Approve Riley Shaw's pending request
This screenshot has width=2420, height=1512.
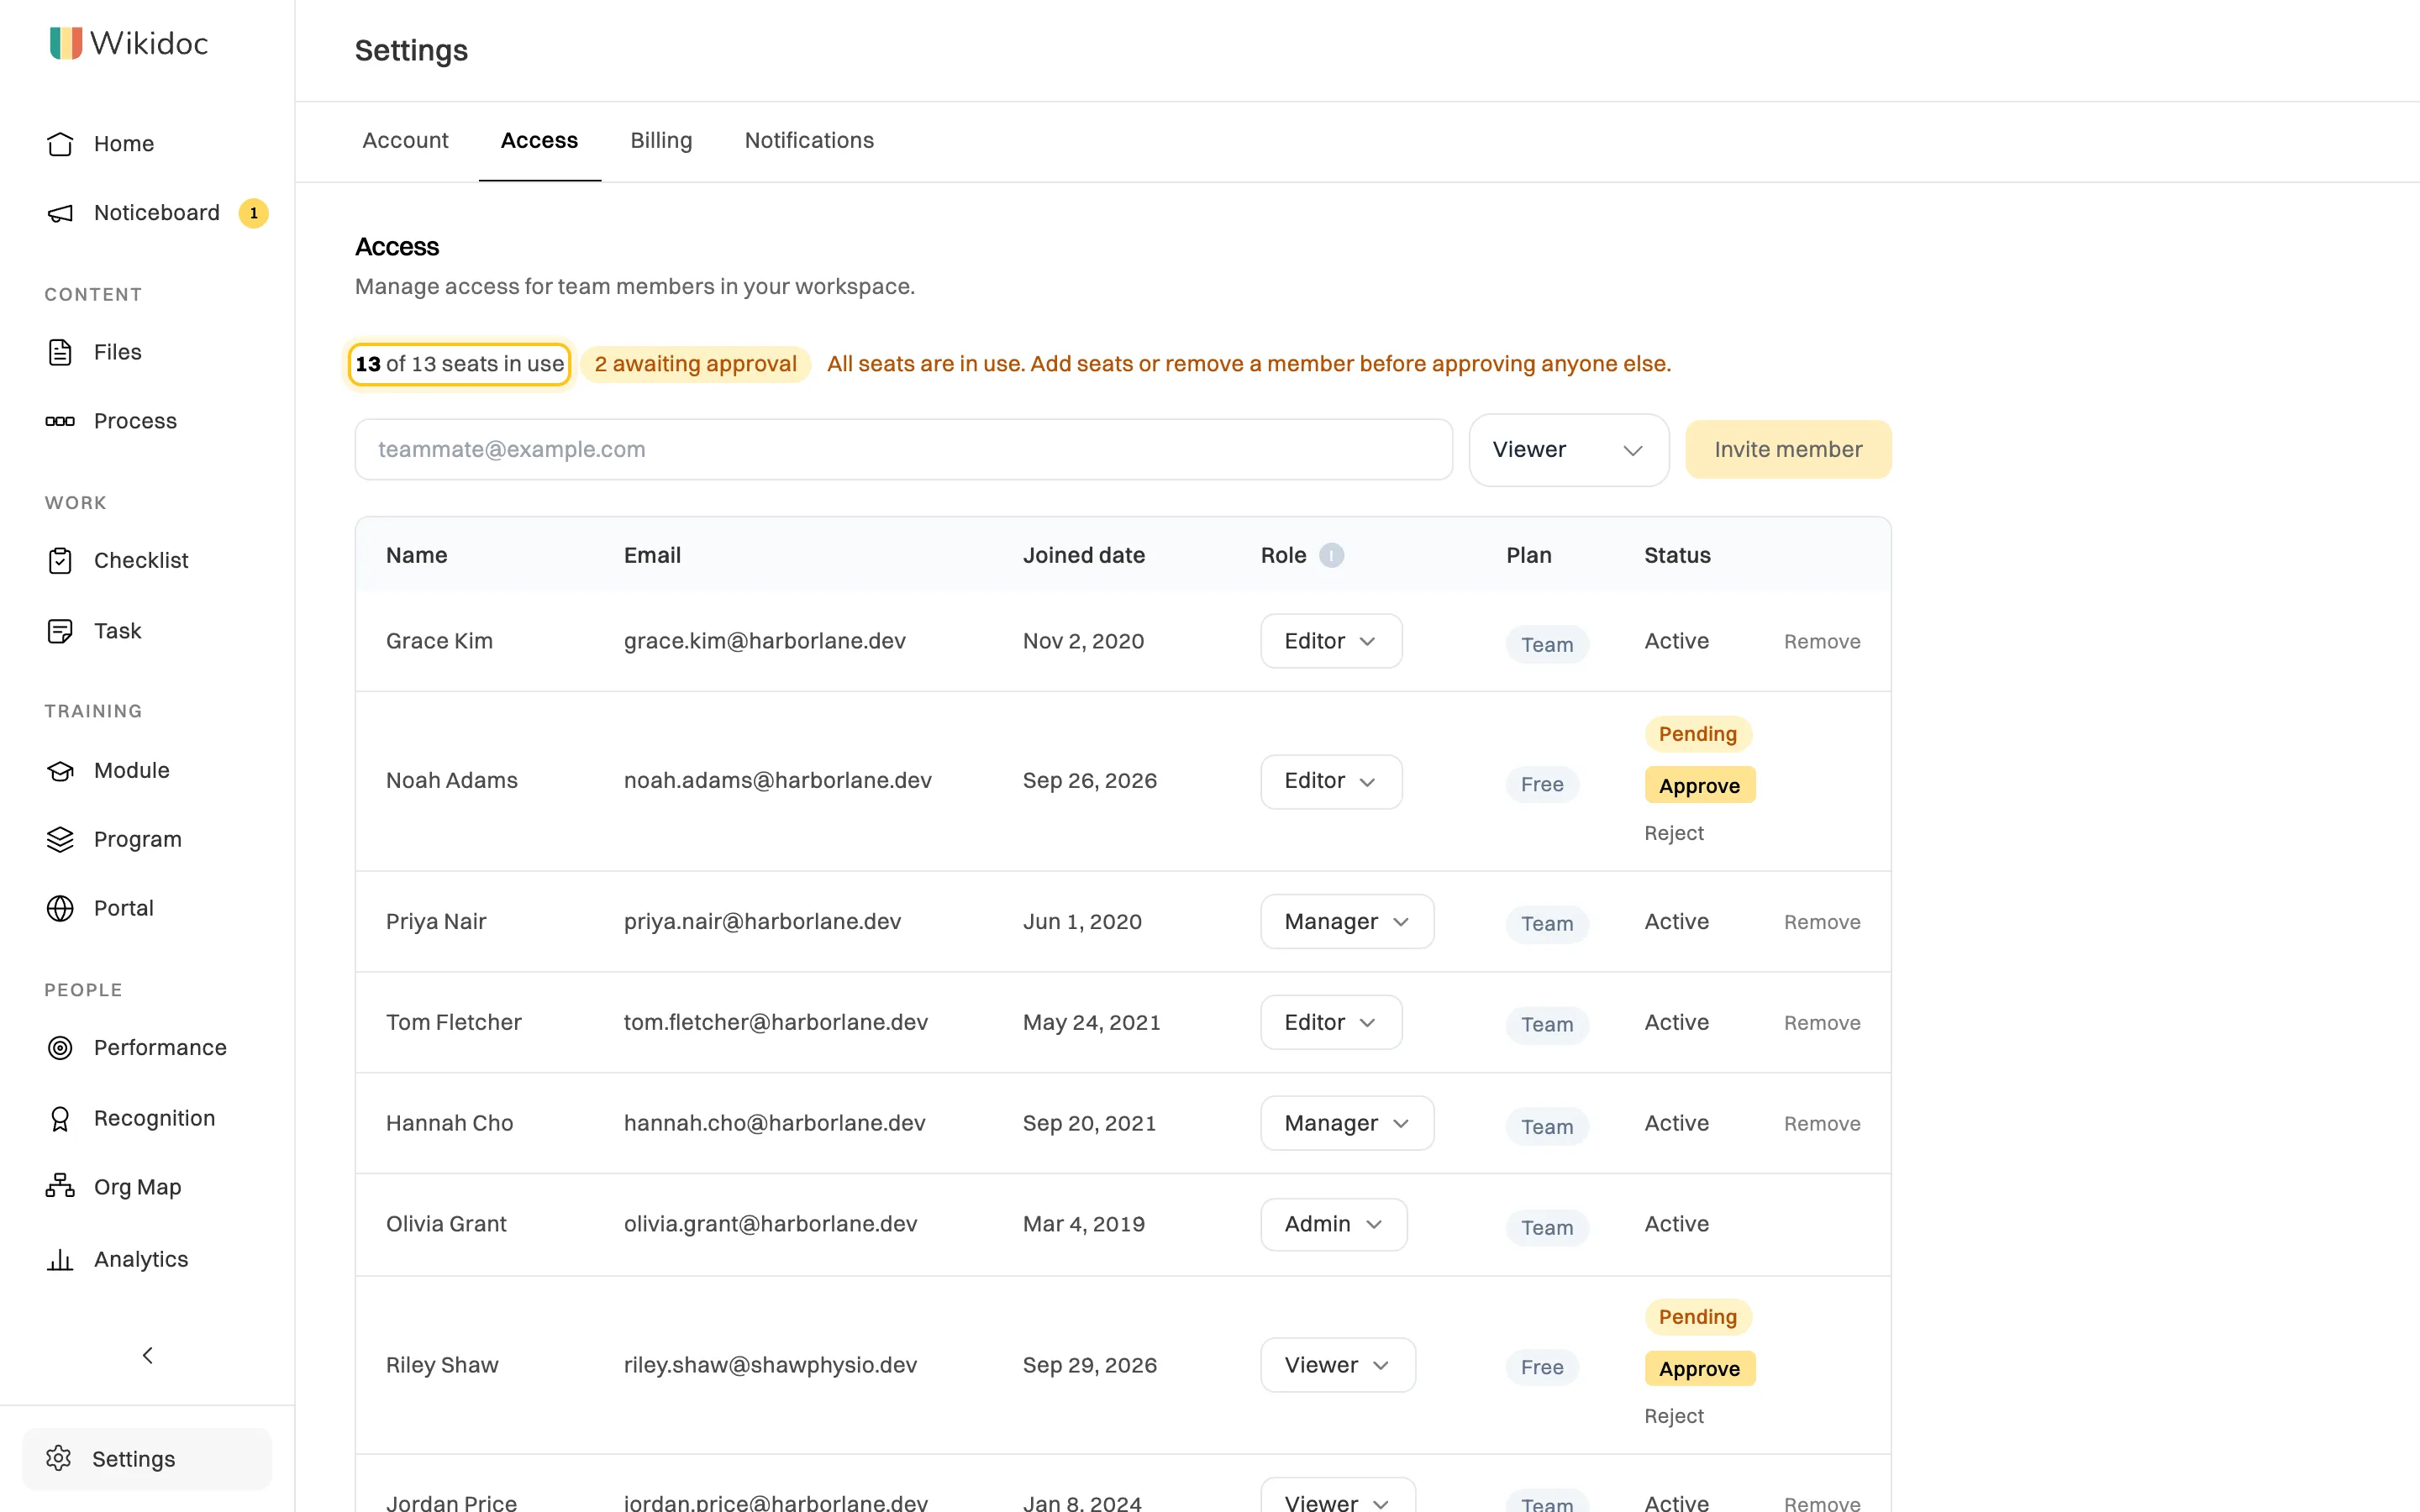pos(1699,1368)
